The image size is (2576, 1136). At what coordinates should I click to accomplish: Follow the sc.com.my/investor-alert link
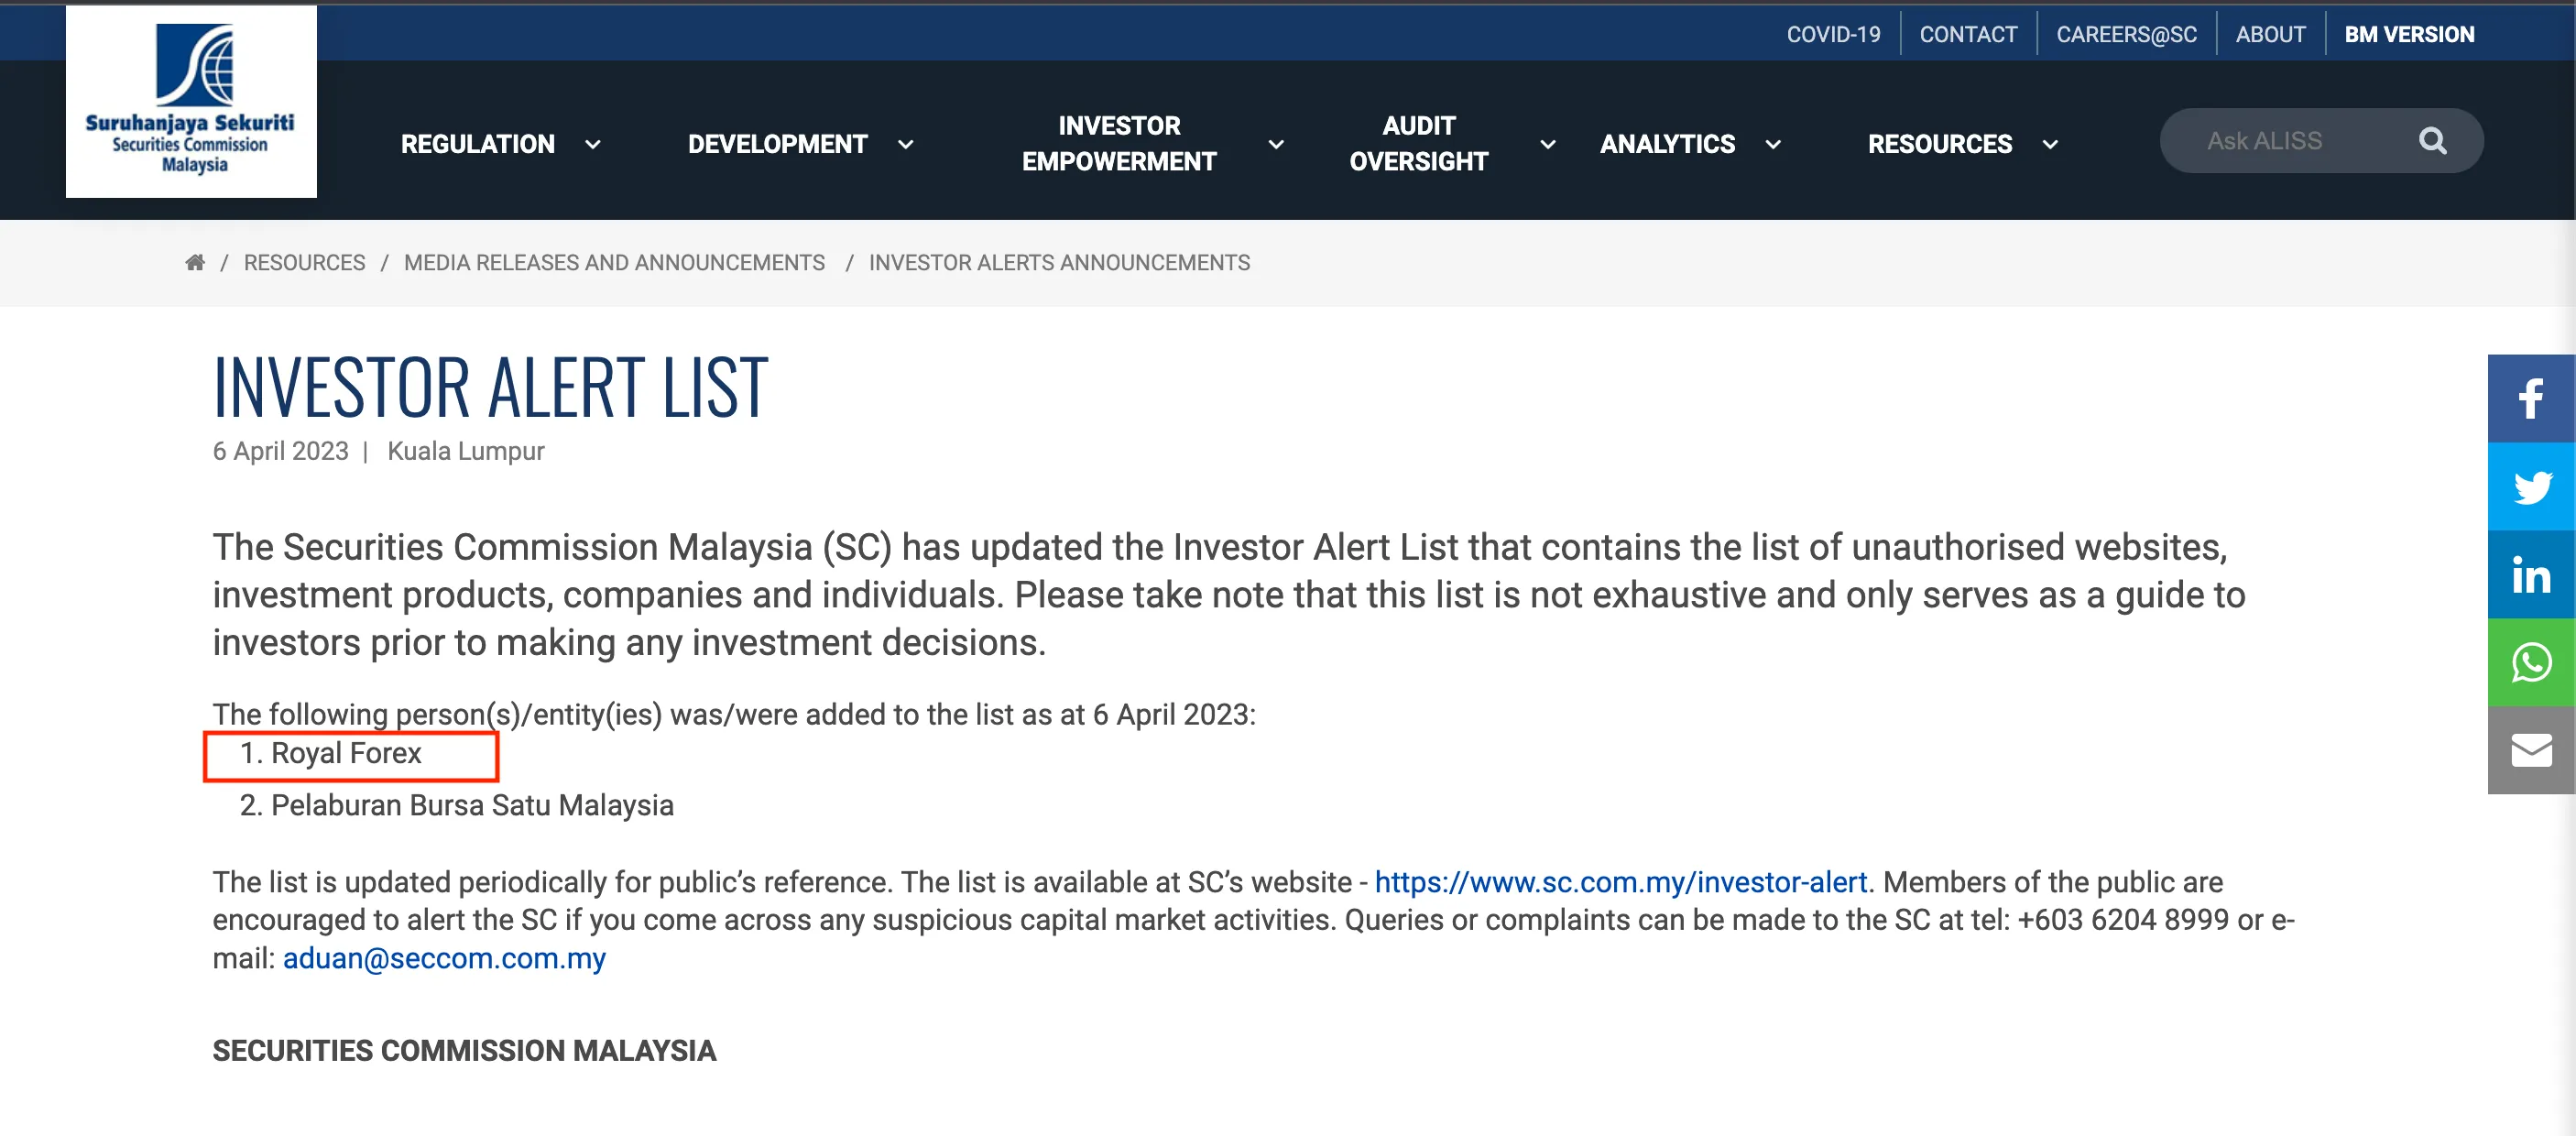point(1620,881)
